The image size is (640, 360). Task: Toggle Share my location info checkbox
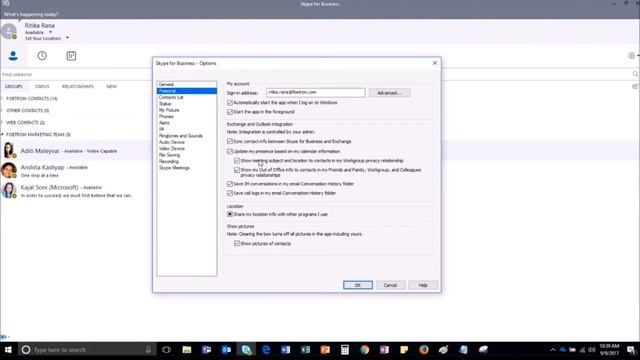pos(230,214)
